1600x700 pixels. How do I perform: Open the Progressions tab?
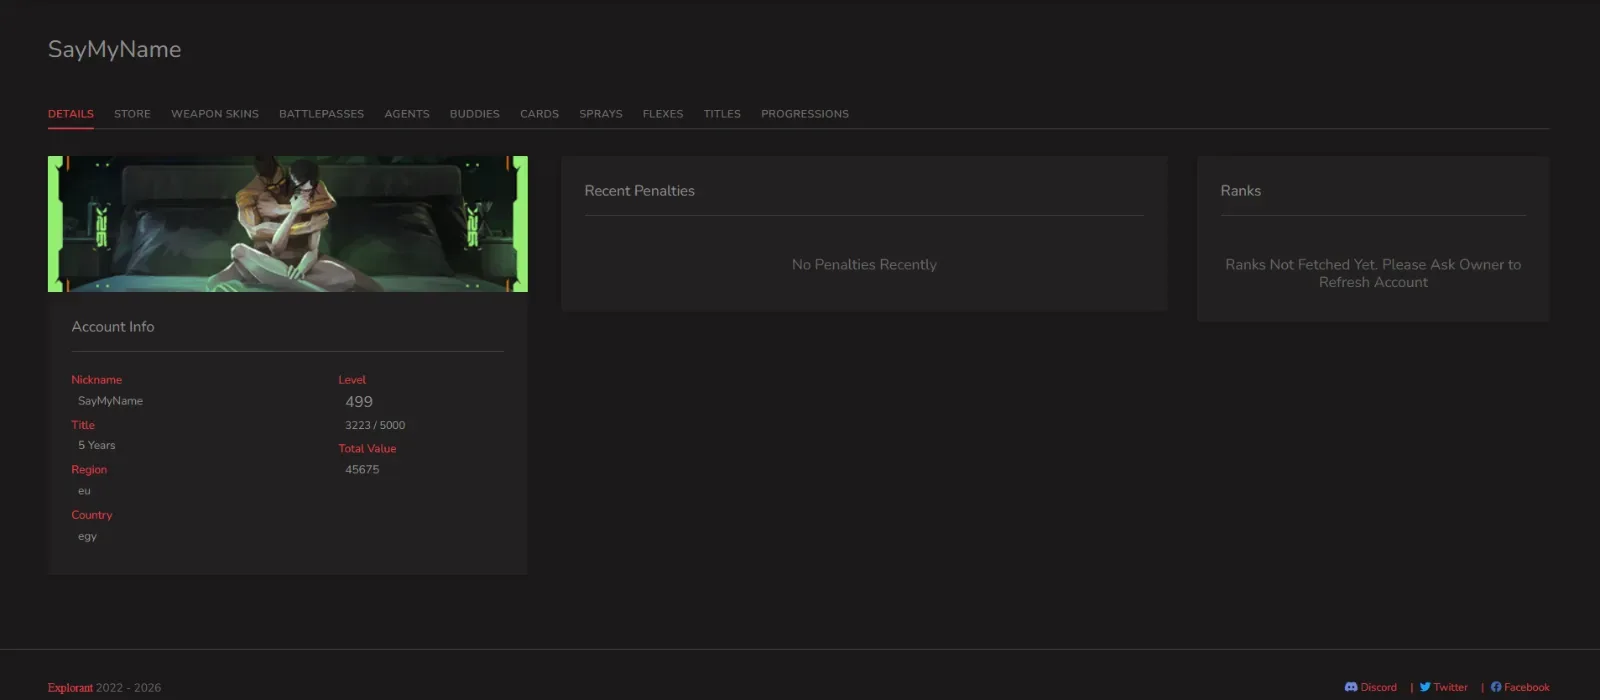[805, 114]
